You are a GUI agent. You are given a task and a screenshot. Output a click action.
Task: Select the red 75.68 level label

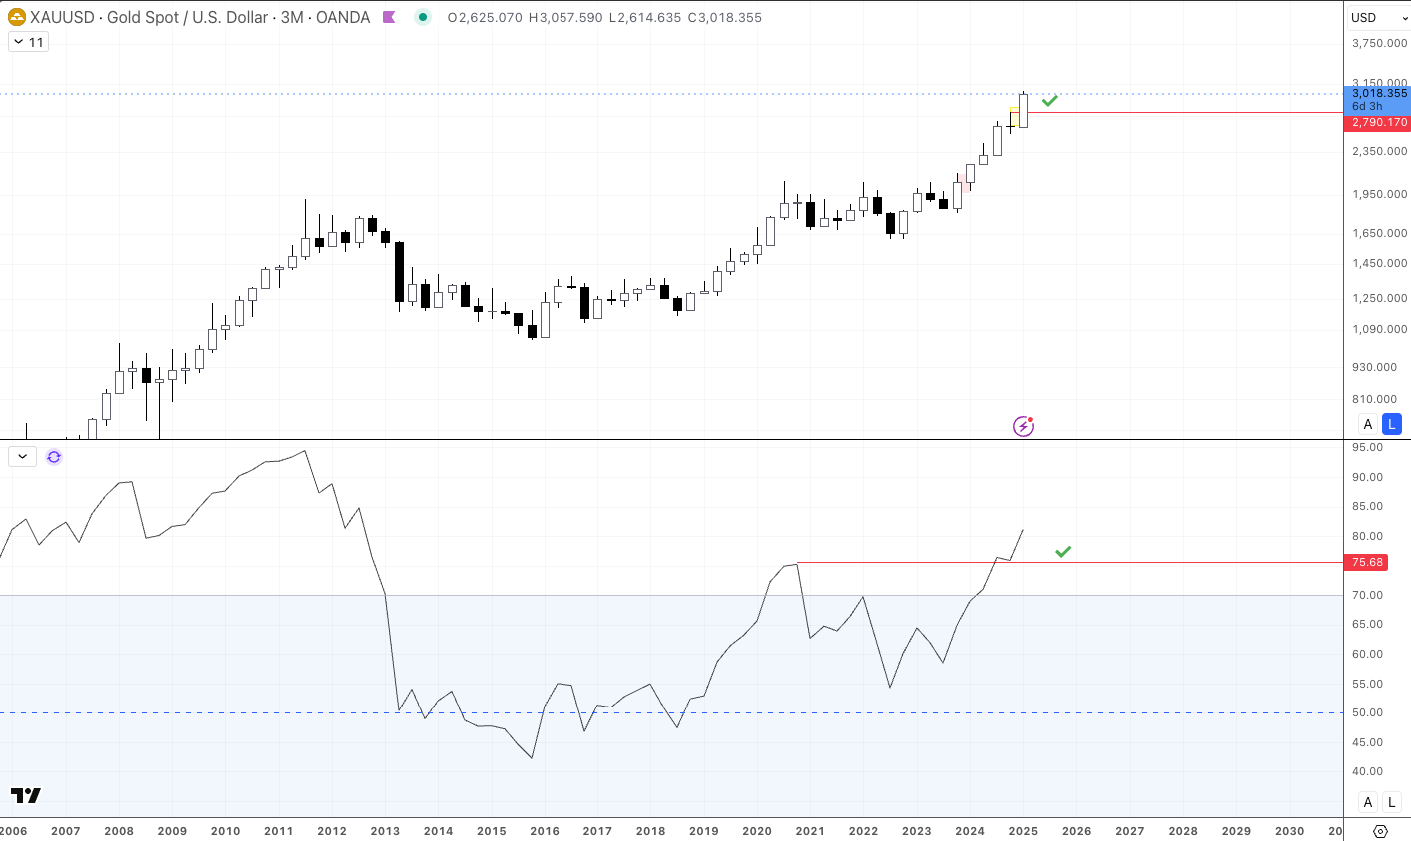point(1367,562)
